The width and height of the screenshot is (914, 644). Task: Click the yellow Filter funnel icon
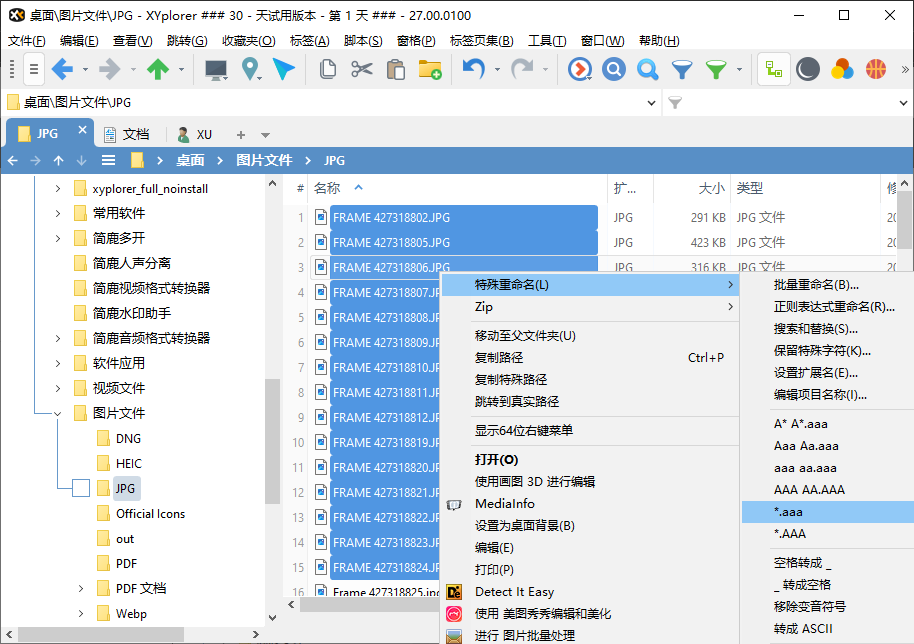[680, 69]
